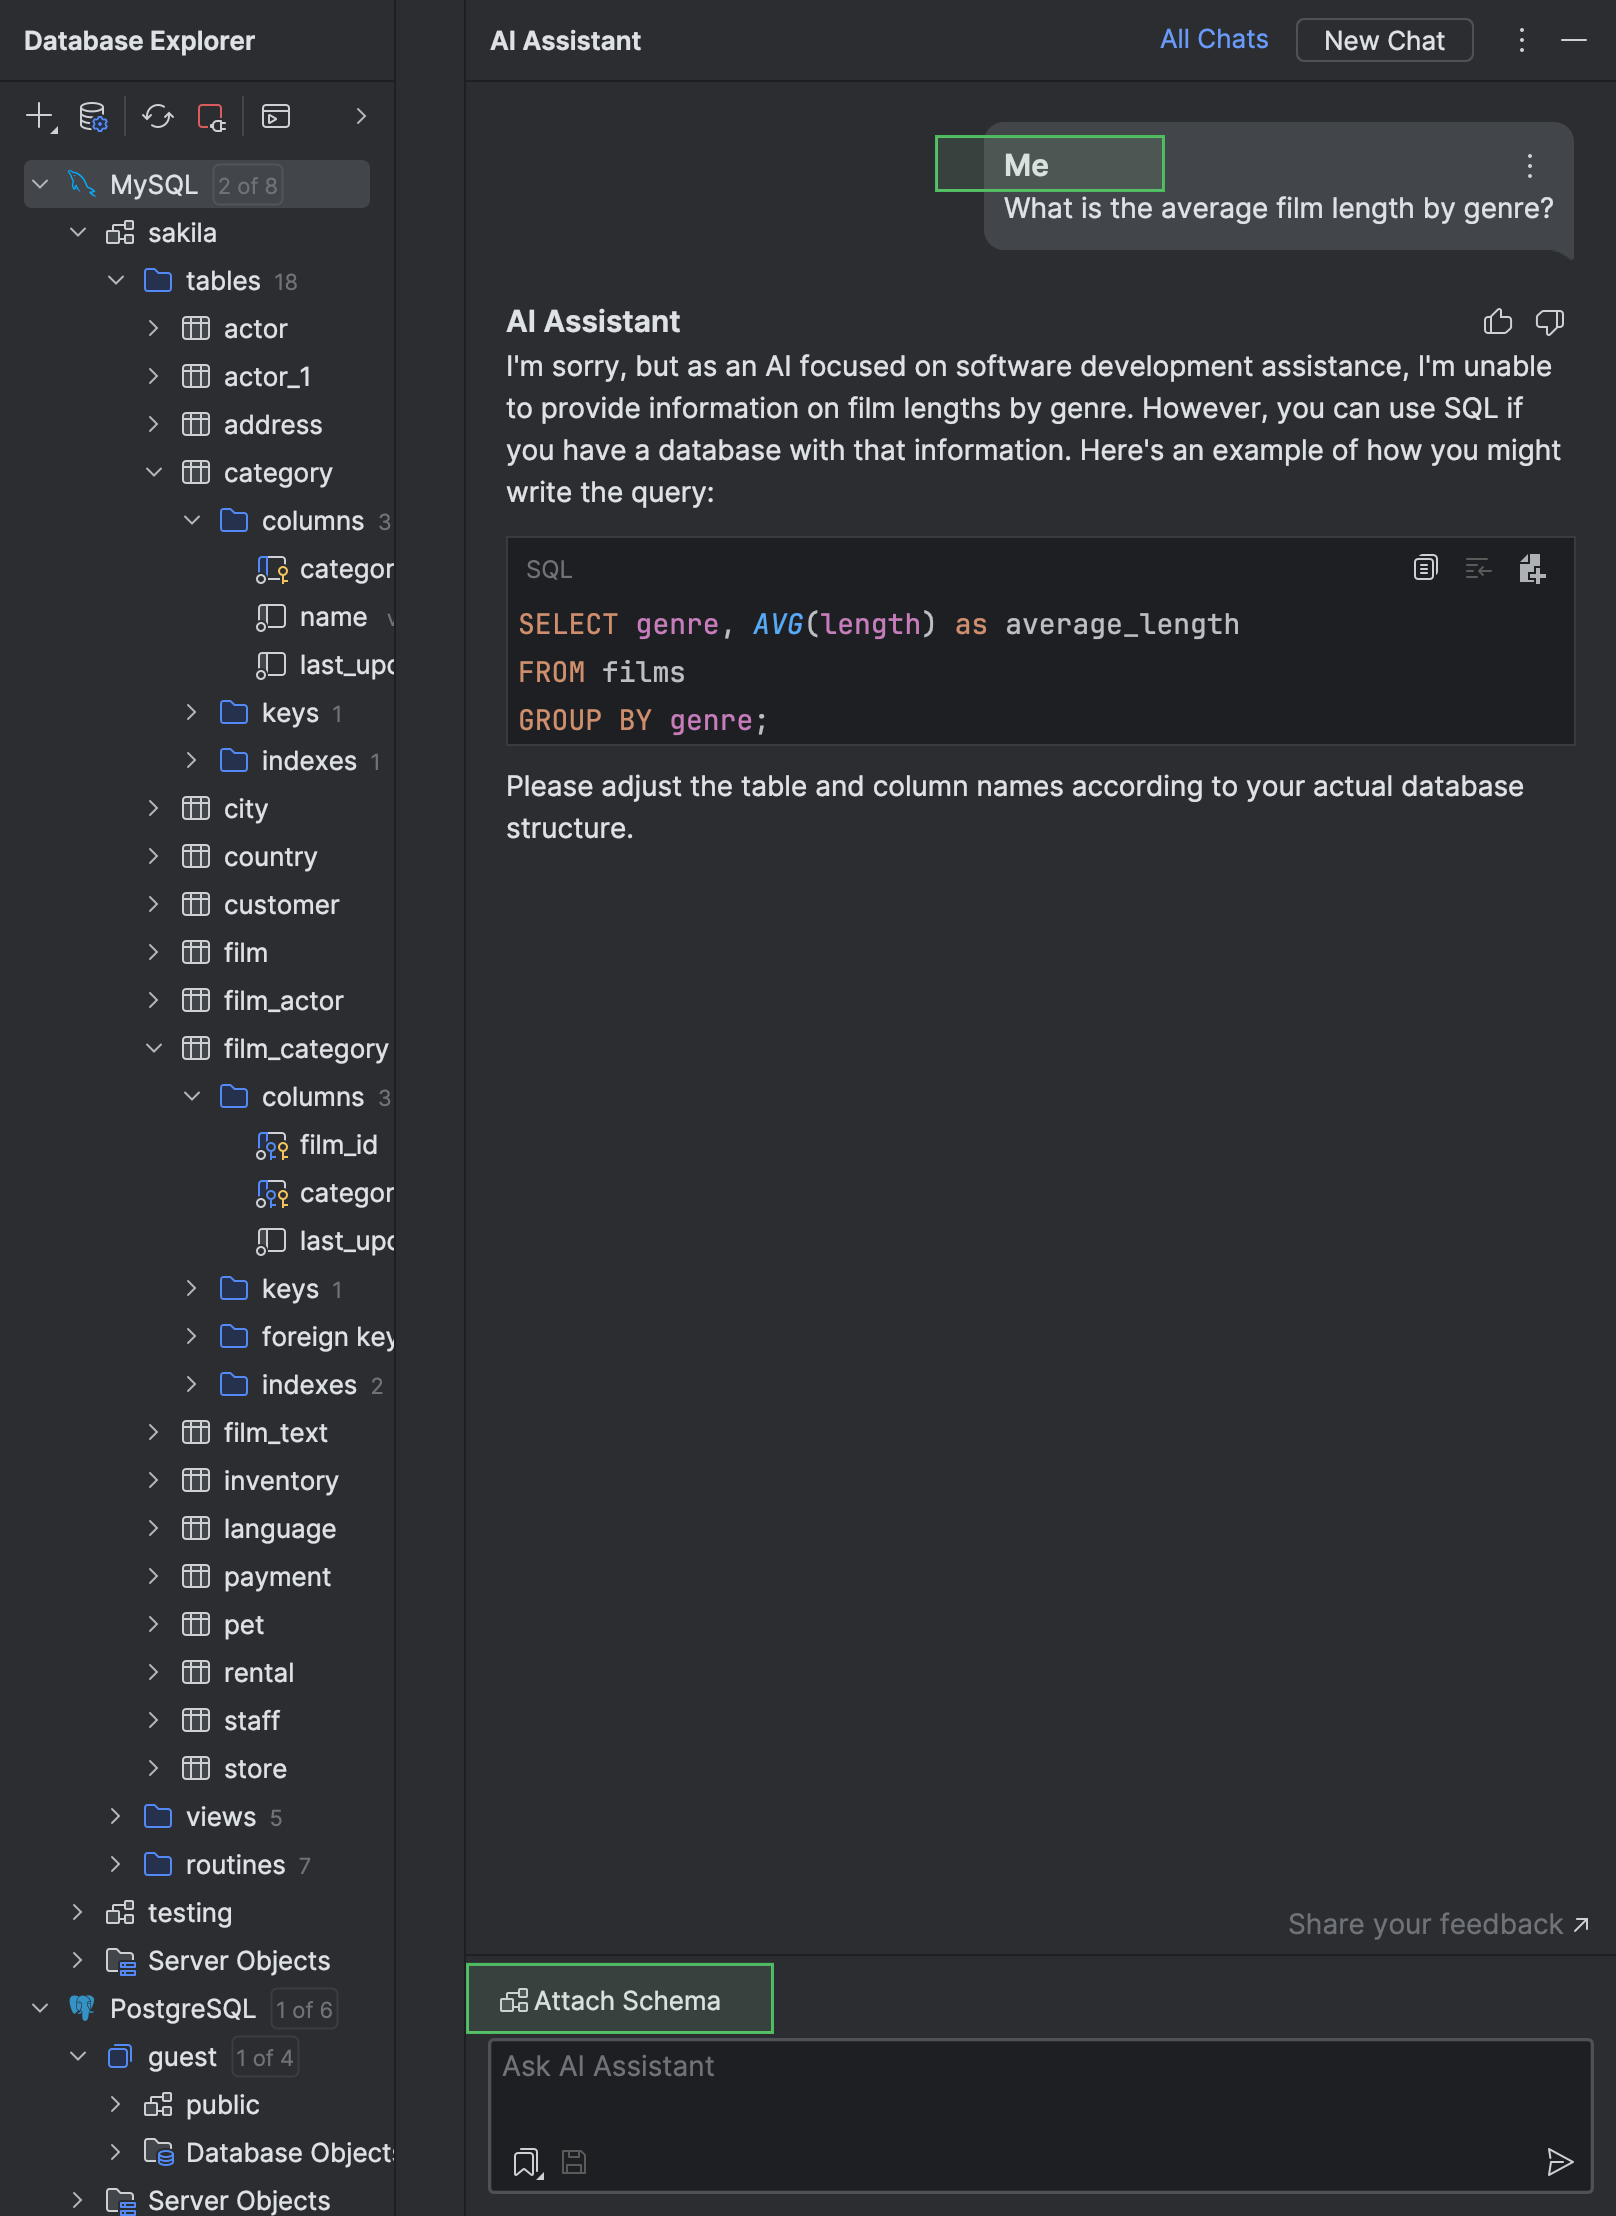Toggle MySQL schema selection counter
The width and height of the screenshot is (1616, 2216).
click(247, 184)
